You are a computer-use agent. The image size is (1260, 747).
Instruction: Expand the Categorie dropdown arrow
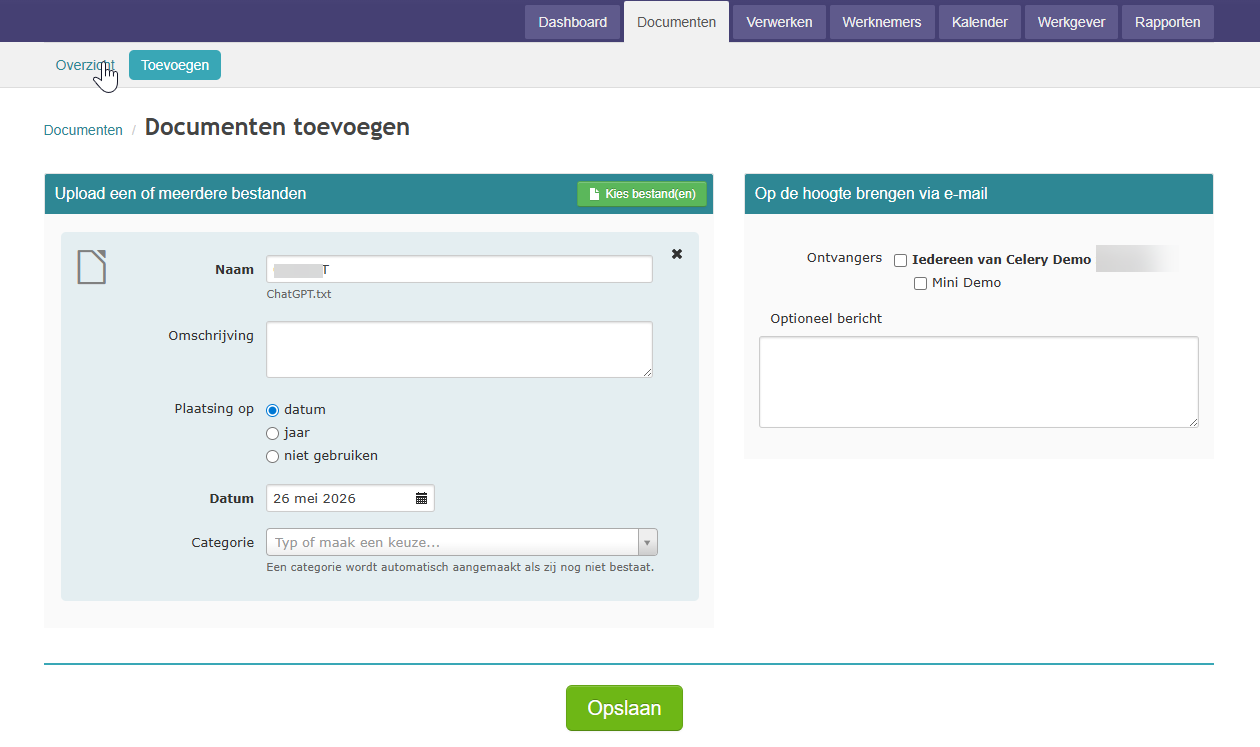coord(648,542)
